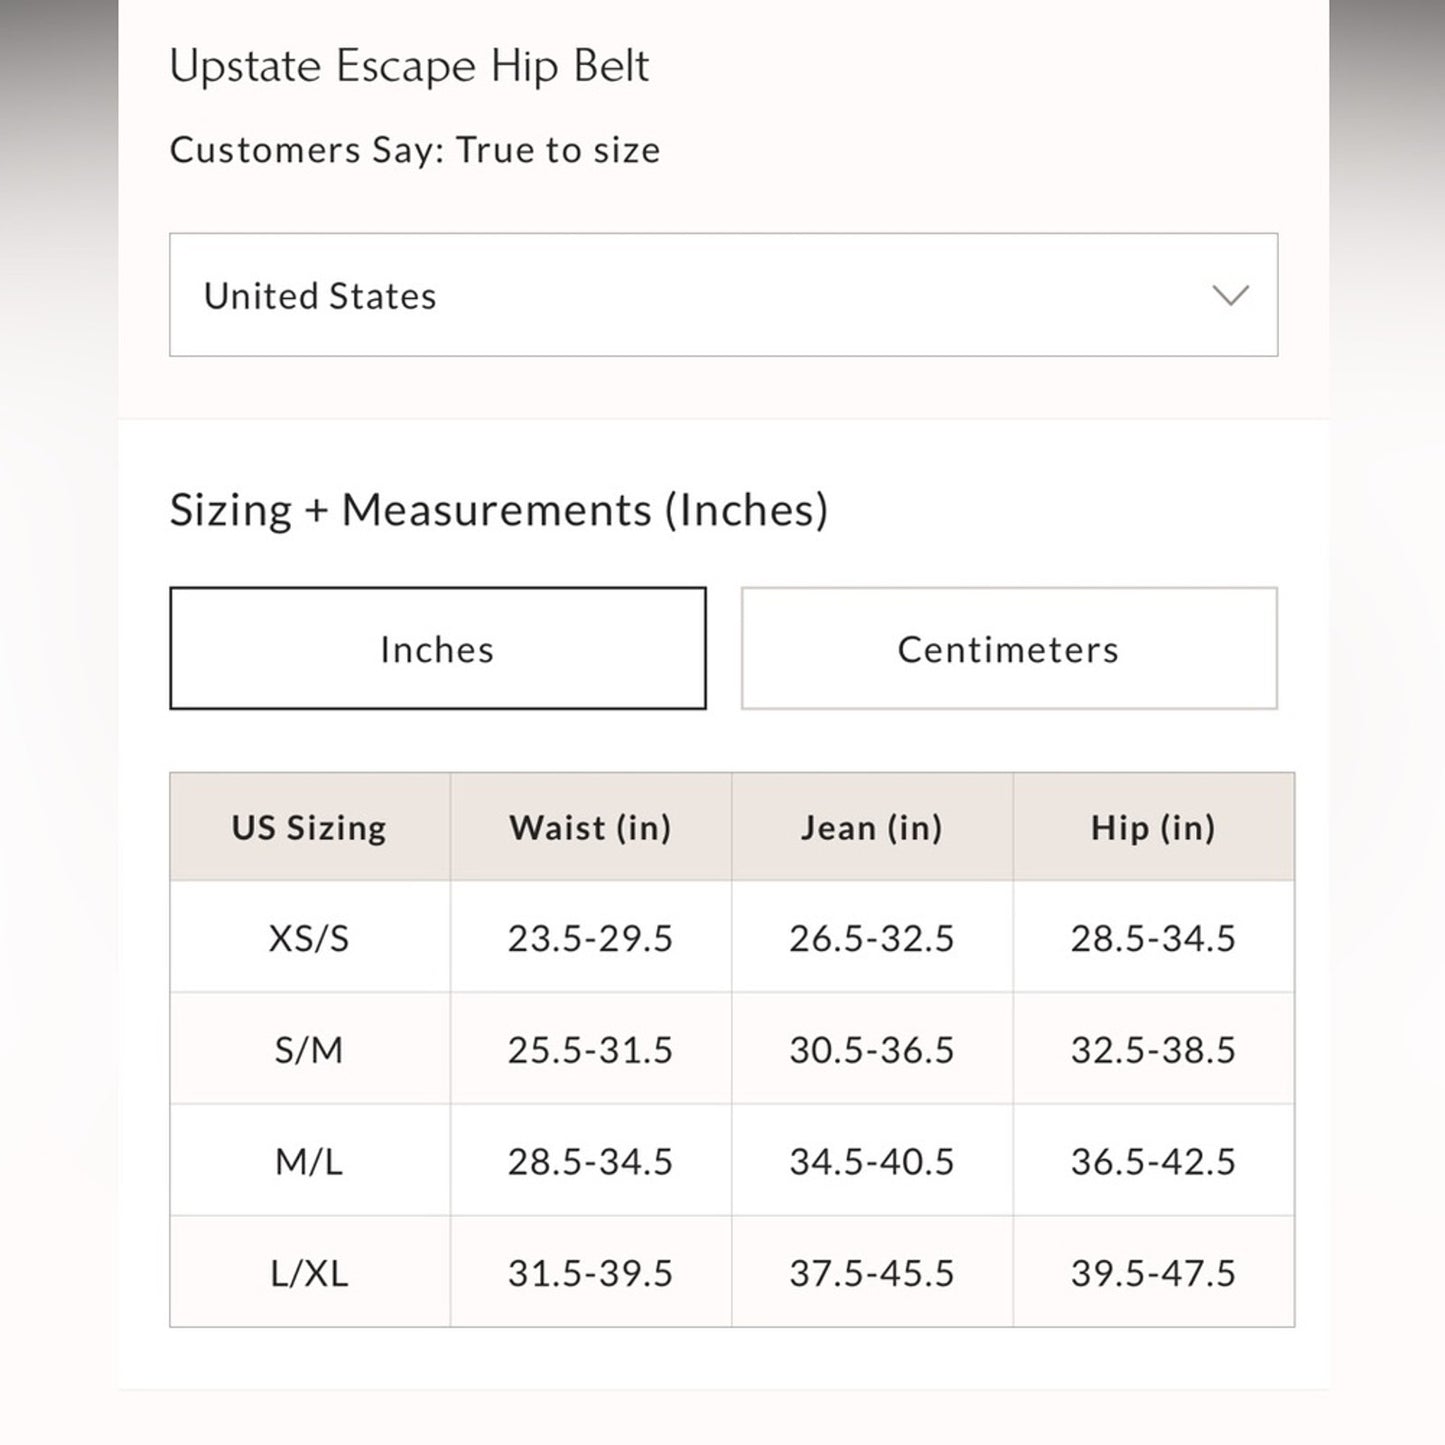Click the Upstate Escape Hip Belt title
The height and width of the screenshot is (1445, 1445).
click(x=409, y=67)
